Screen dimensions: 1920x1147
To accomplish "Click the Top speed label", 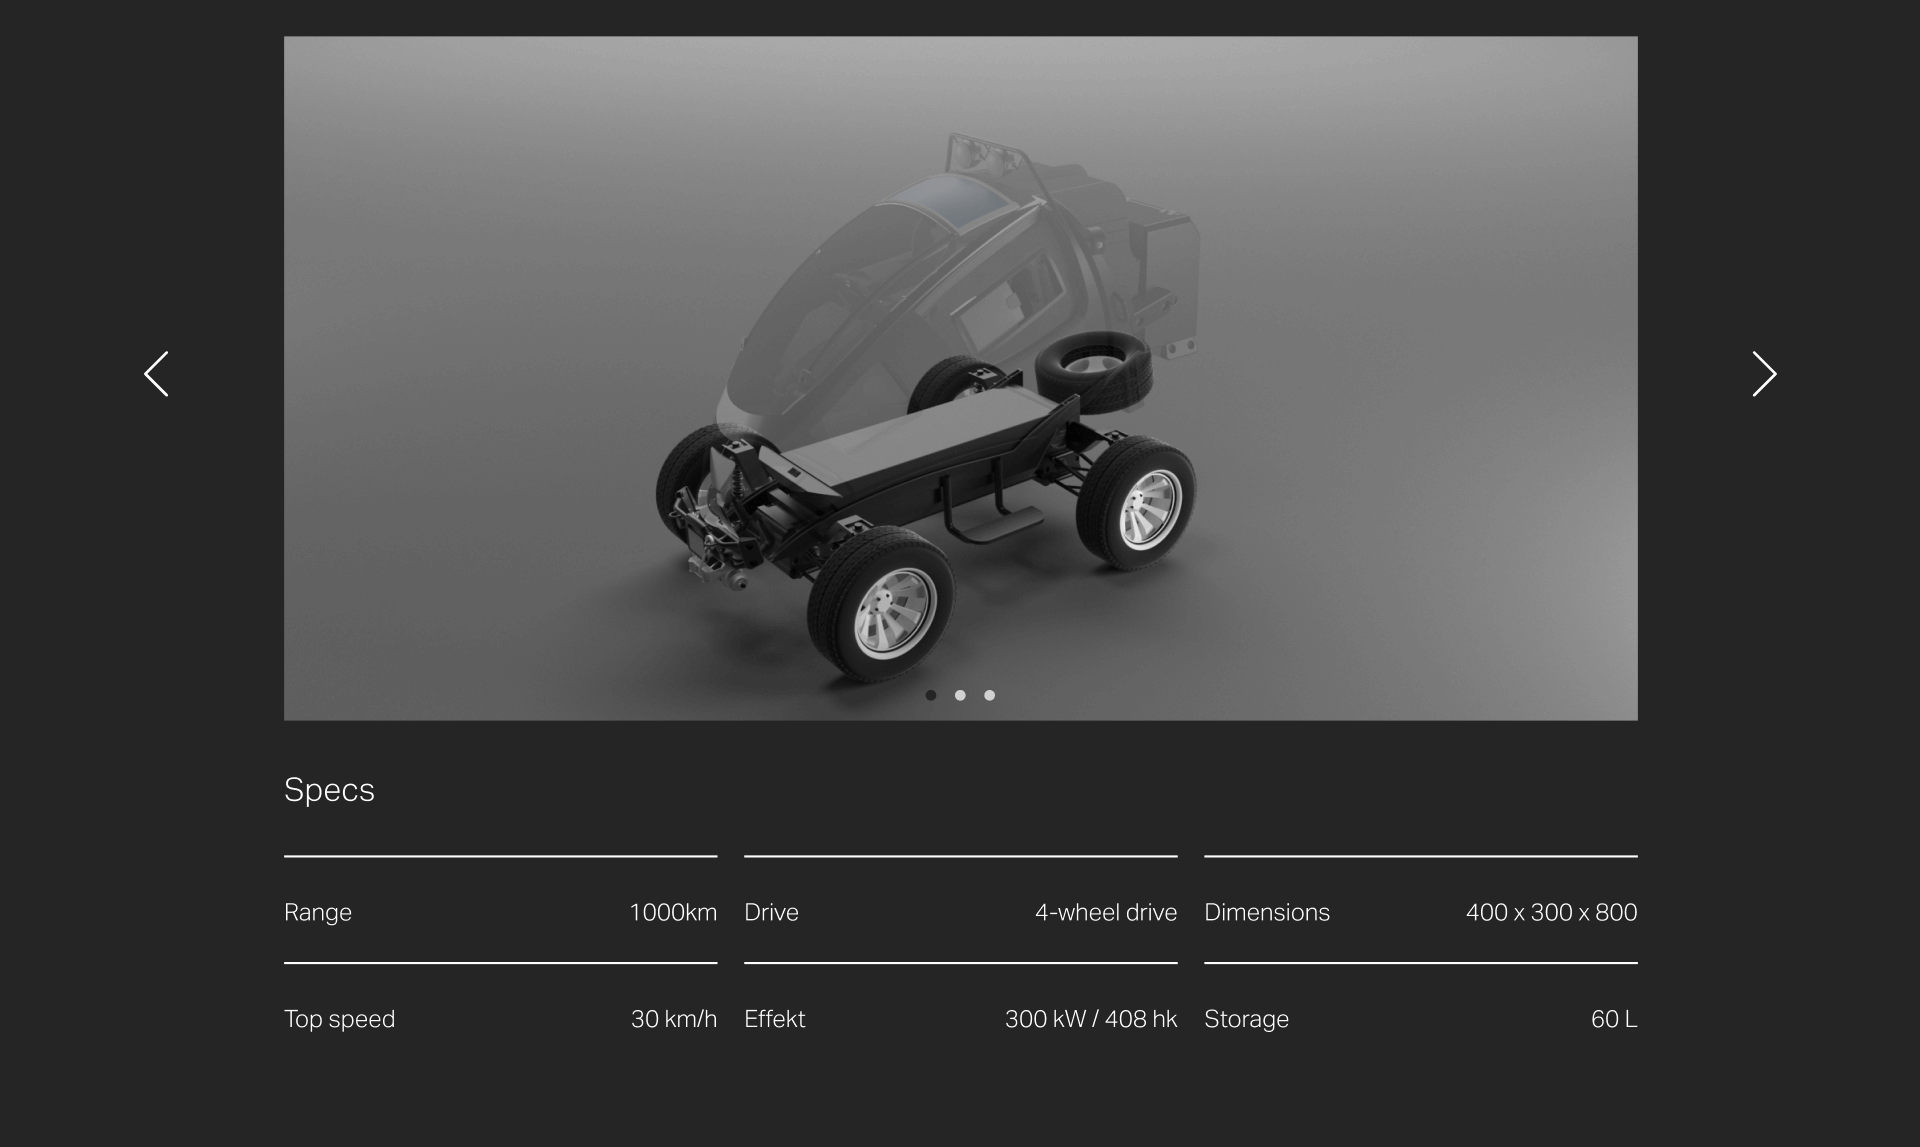I will (x=340, y=1019).
